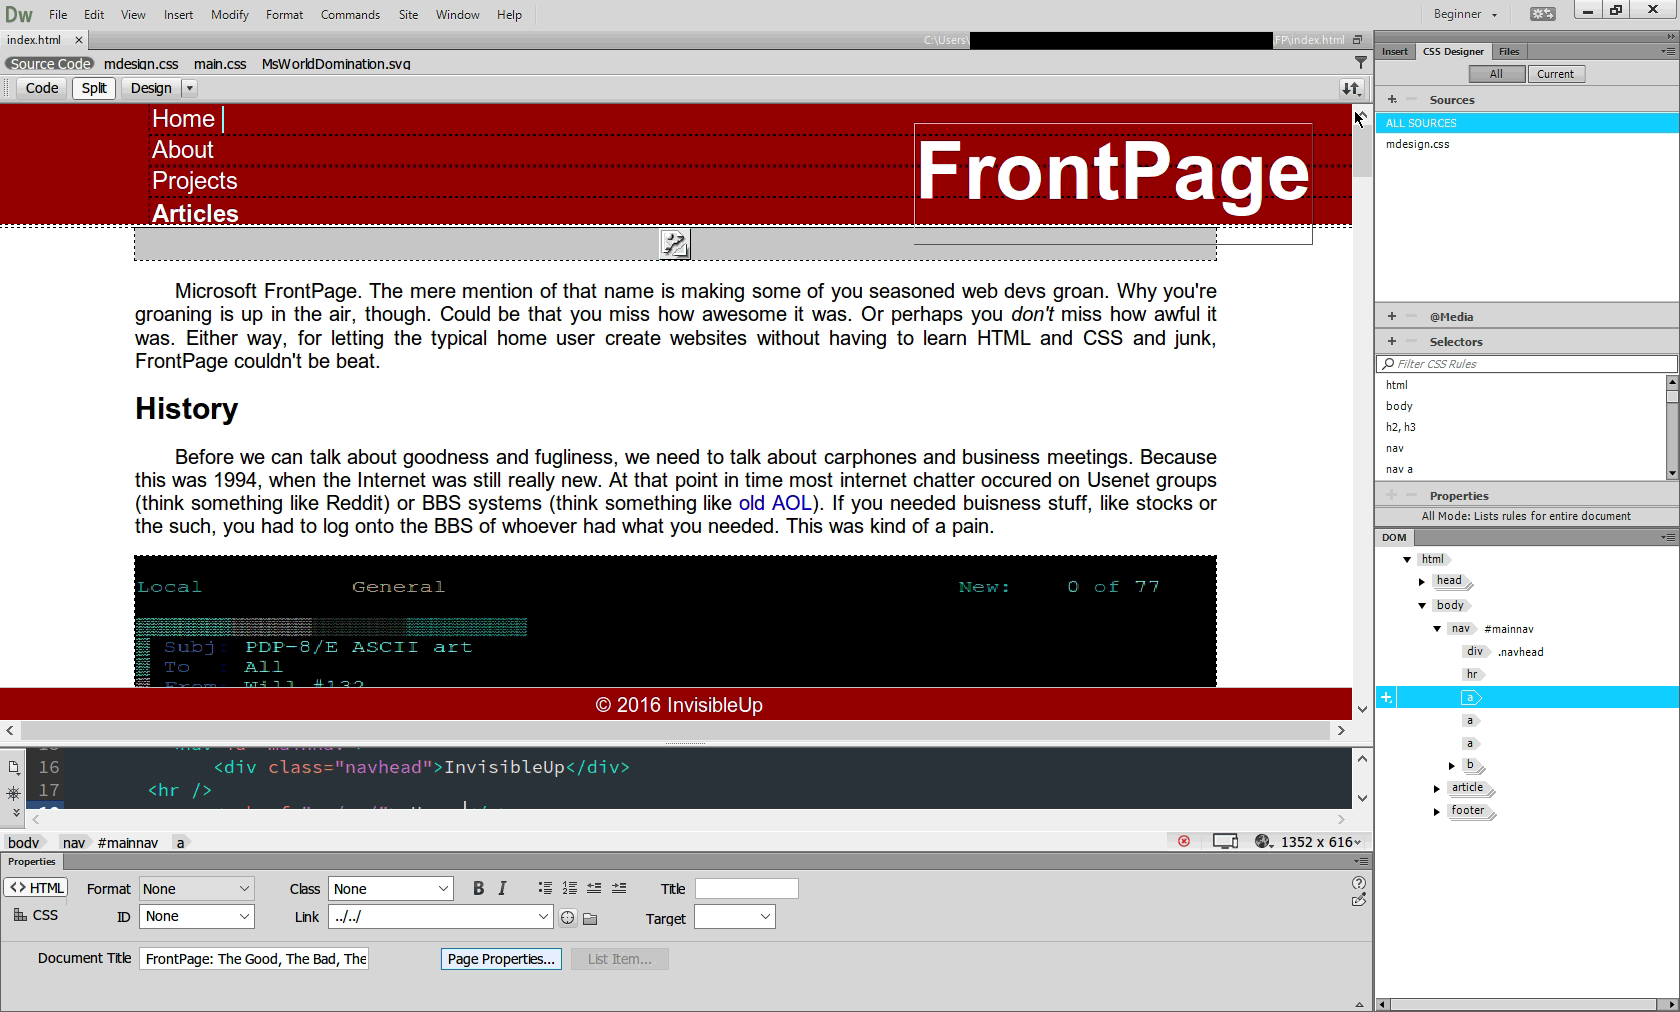Click the Dreamweaver Dw logo icon

pos(19,14)
